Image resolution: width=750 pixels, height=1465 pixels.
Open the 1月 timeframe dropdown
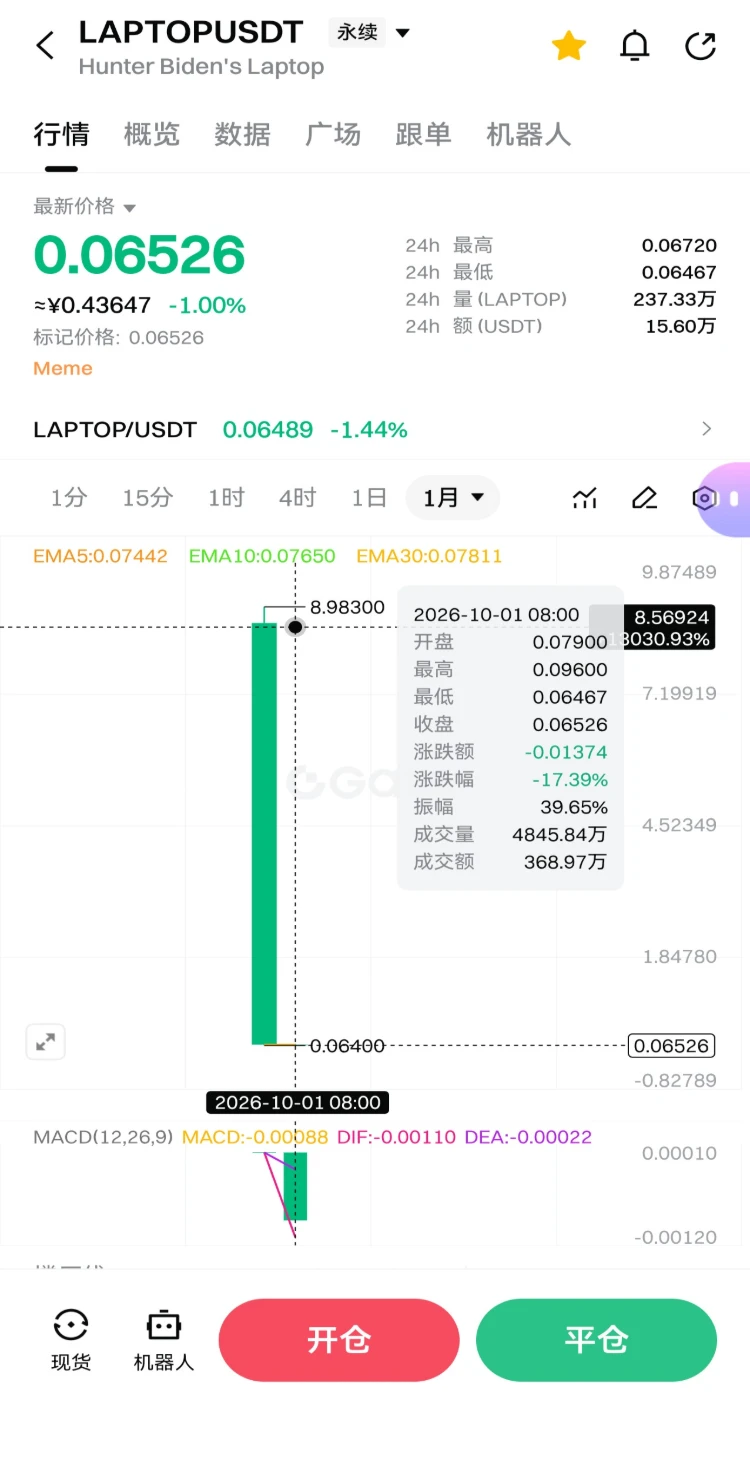pyautogui.click(x=453, y=497)
